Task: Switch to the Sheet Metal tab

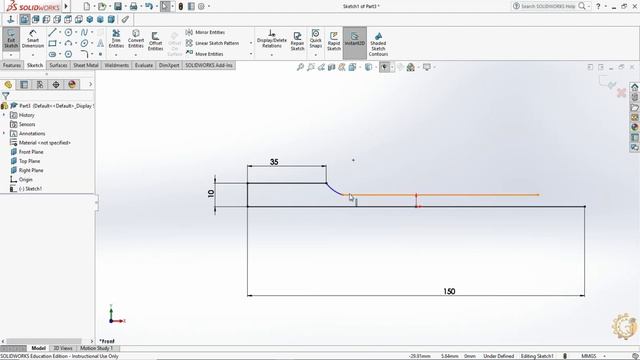Action: (86, 65)
